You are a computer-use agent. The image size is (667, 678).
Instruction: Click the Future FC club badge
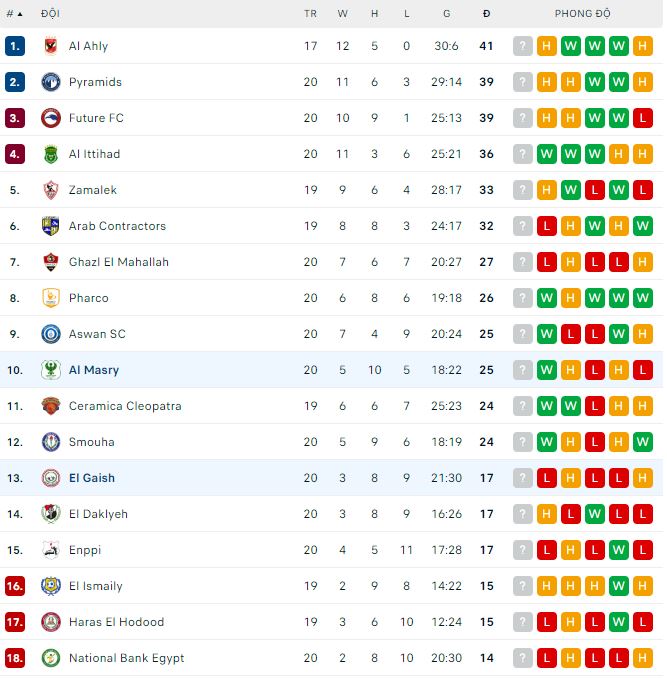[50, 118]
